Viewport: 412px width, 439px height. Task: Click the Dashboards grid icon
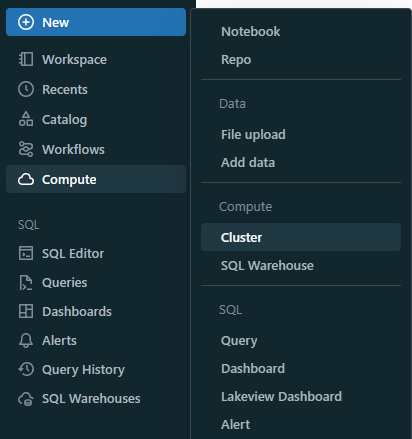(26, 311)
